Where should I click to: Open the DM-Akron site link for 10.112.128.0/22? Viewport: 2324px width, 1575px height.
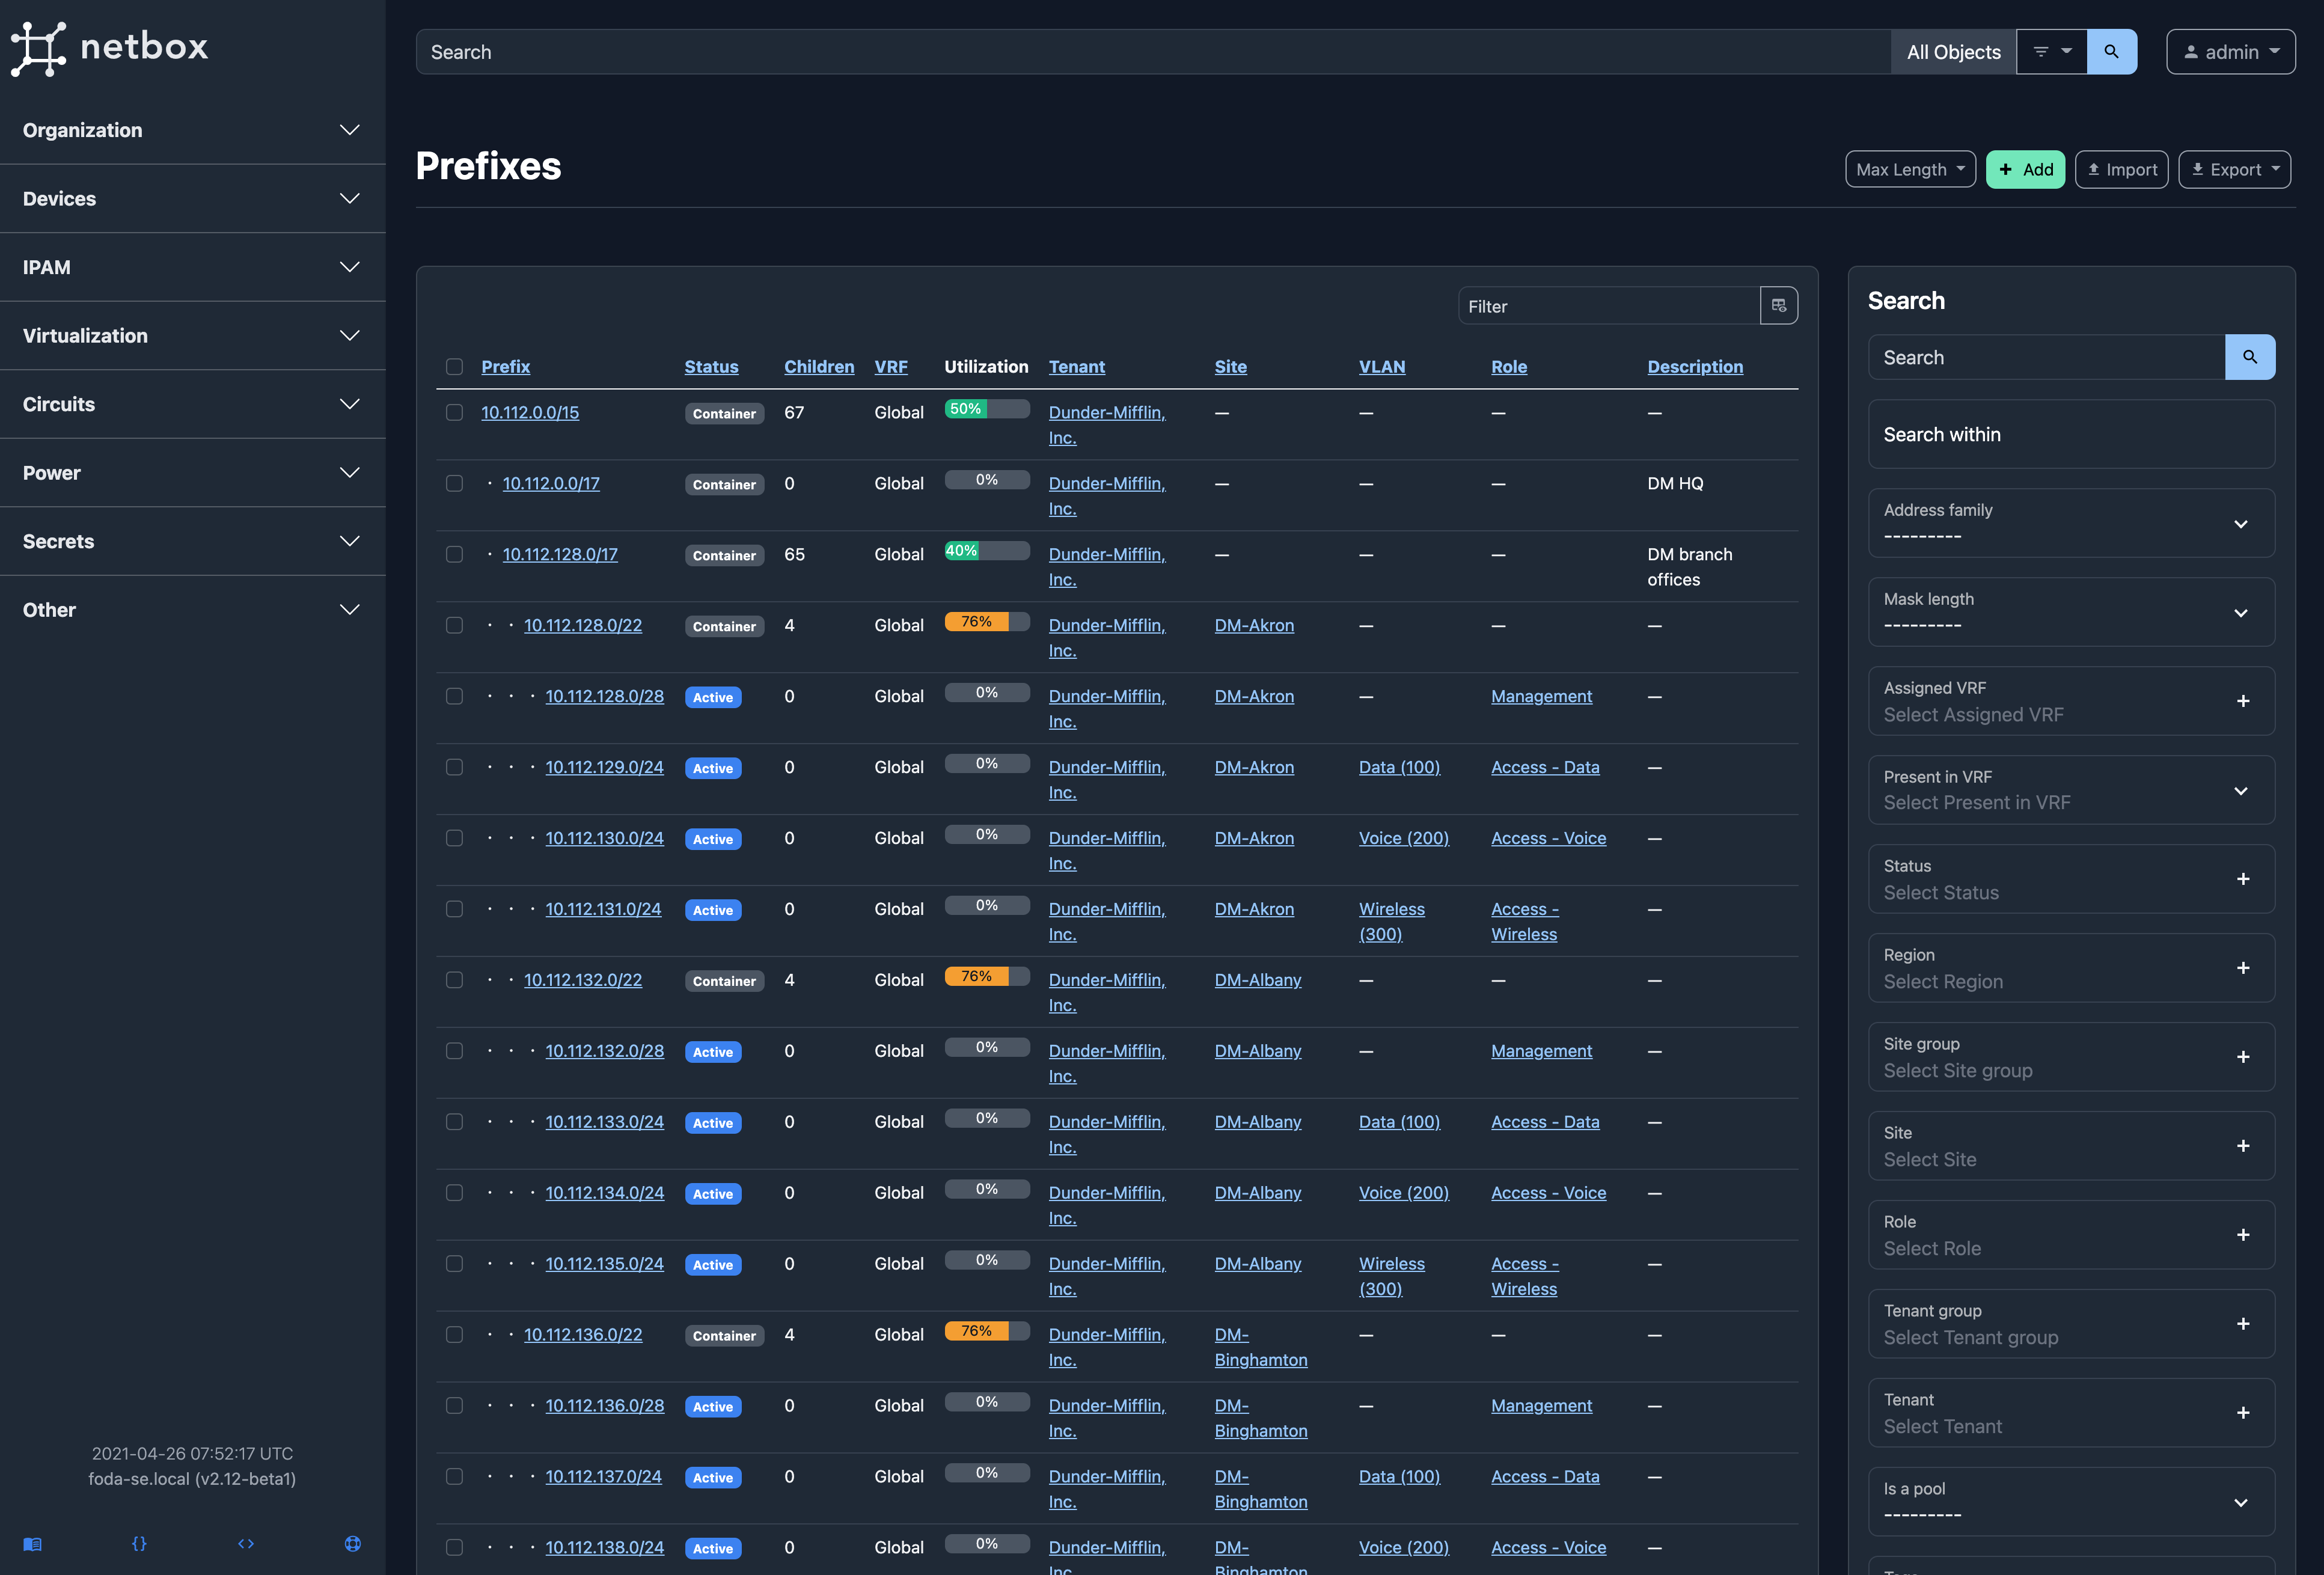pos(1253,625)
